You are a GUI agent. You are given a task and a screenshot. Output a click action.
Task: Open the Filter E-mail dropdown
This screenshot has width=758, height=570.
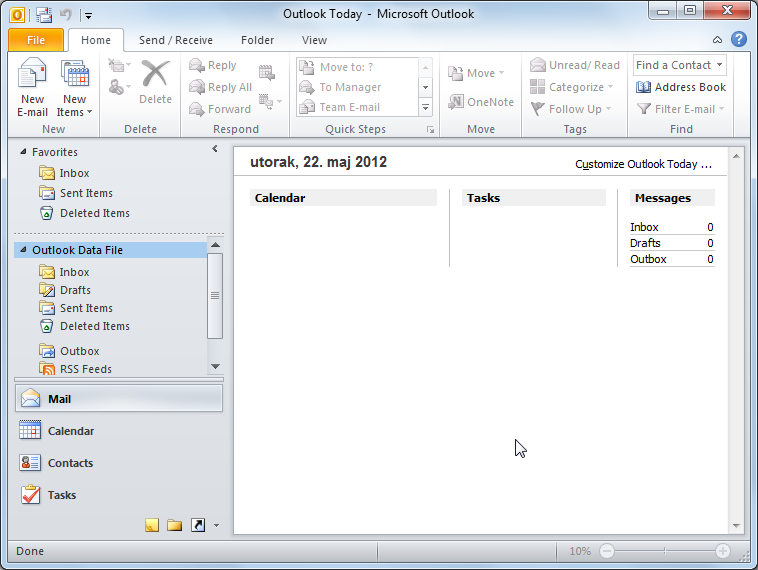(x=681, y=109)
